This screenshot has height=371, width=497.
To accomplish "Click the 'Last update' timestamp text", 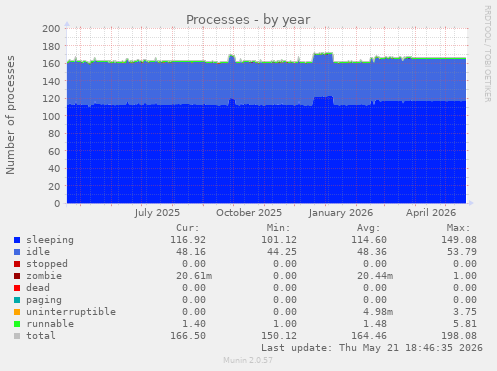I will click(372, 348).
